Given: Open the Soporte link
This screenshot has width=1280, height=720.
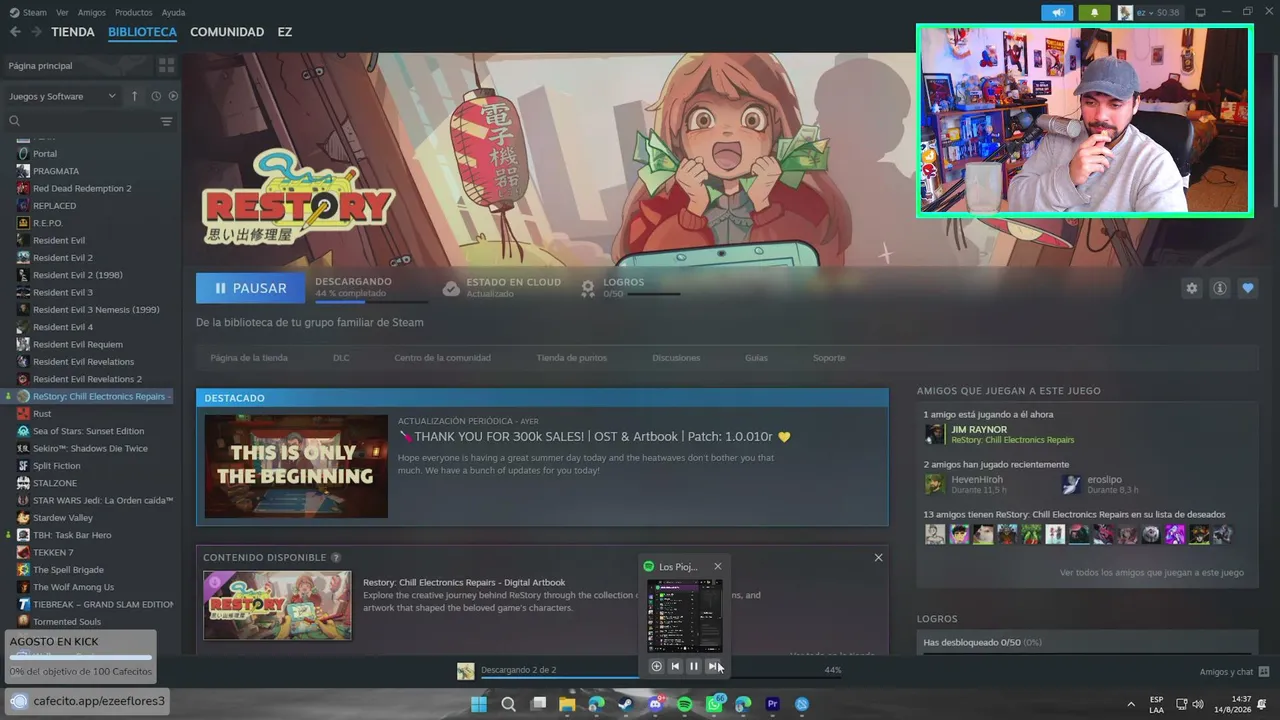Looking at the screenshot, I should point(829,357).
